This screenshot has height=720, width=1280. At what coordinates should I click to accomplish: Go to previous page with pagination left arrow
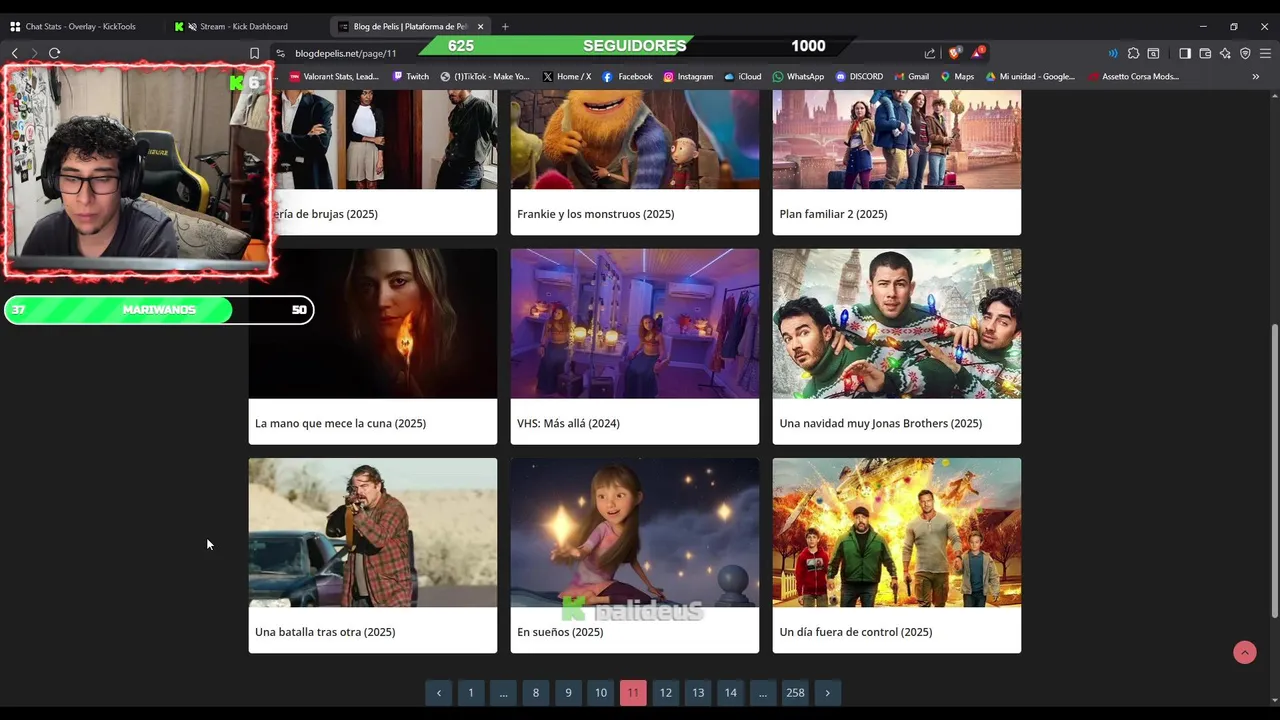(438, 693)
